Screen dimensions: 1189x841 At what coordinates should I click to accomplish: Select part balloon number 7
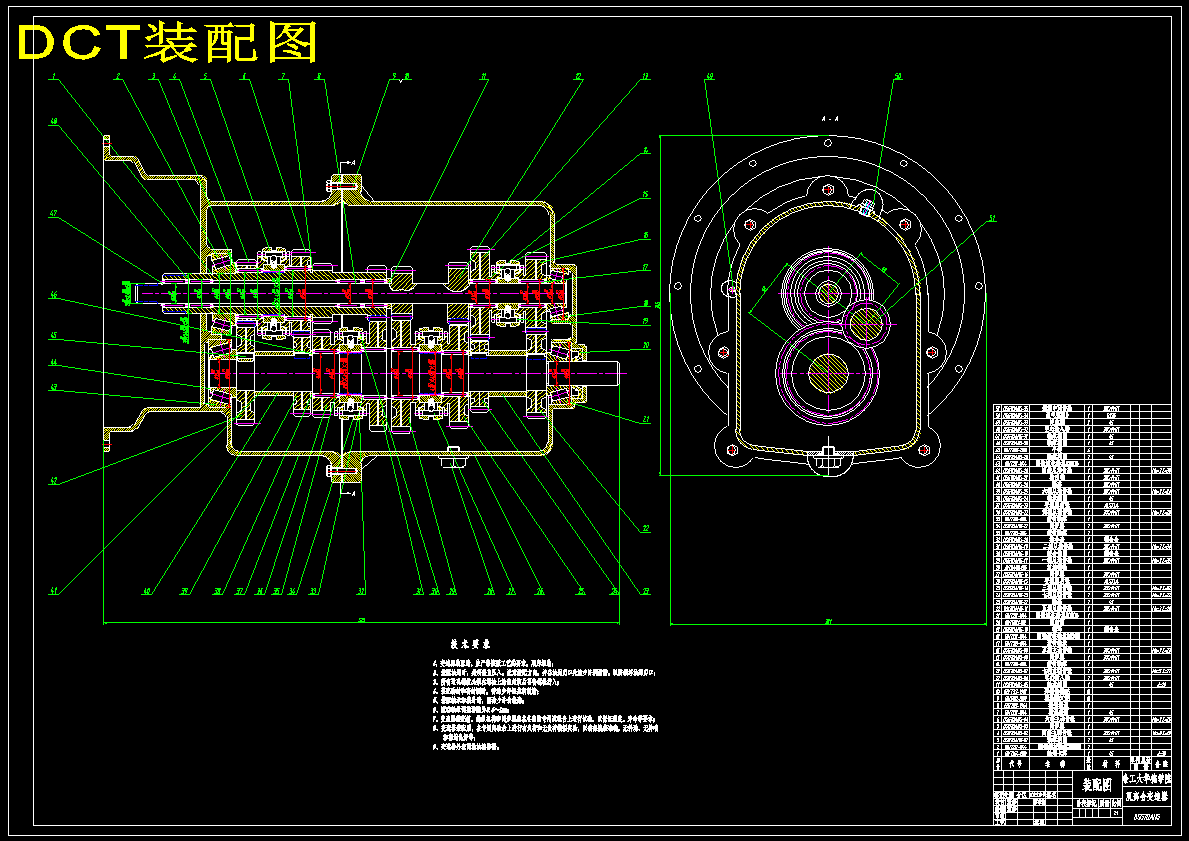pos(282,76)
